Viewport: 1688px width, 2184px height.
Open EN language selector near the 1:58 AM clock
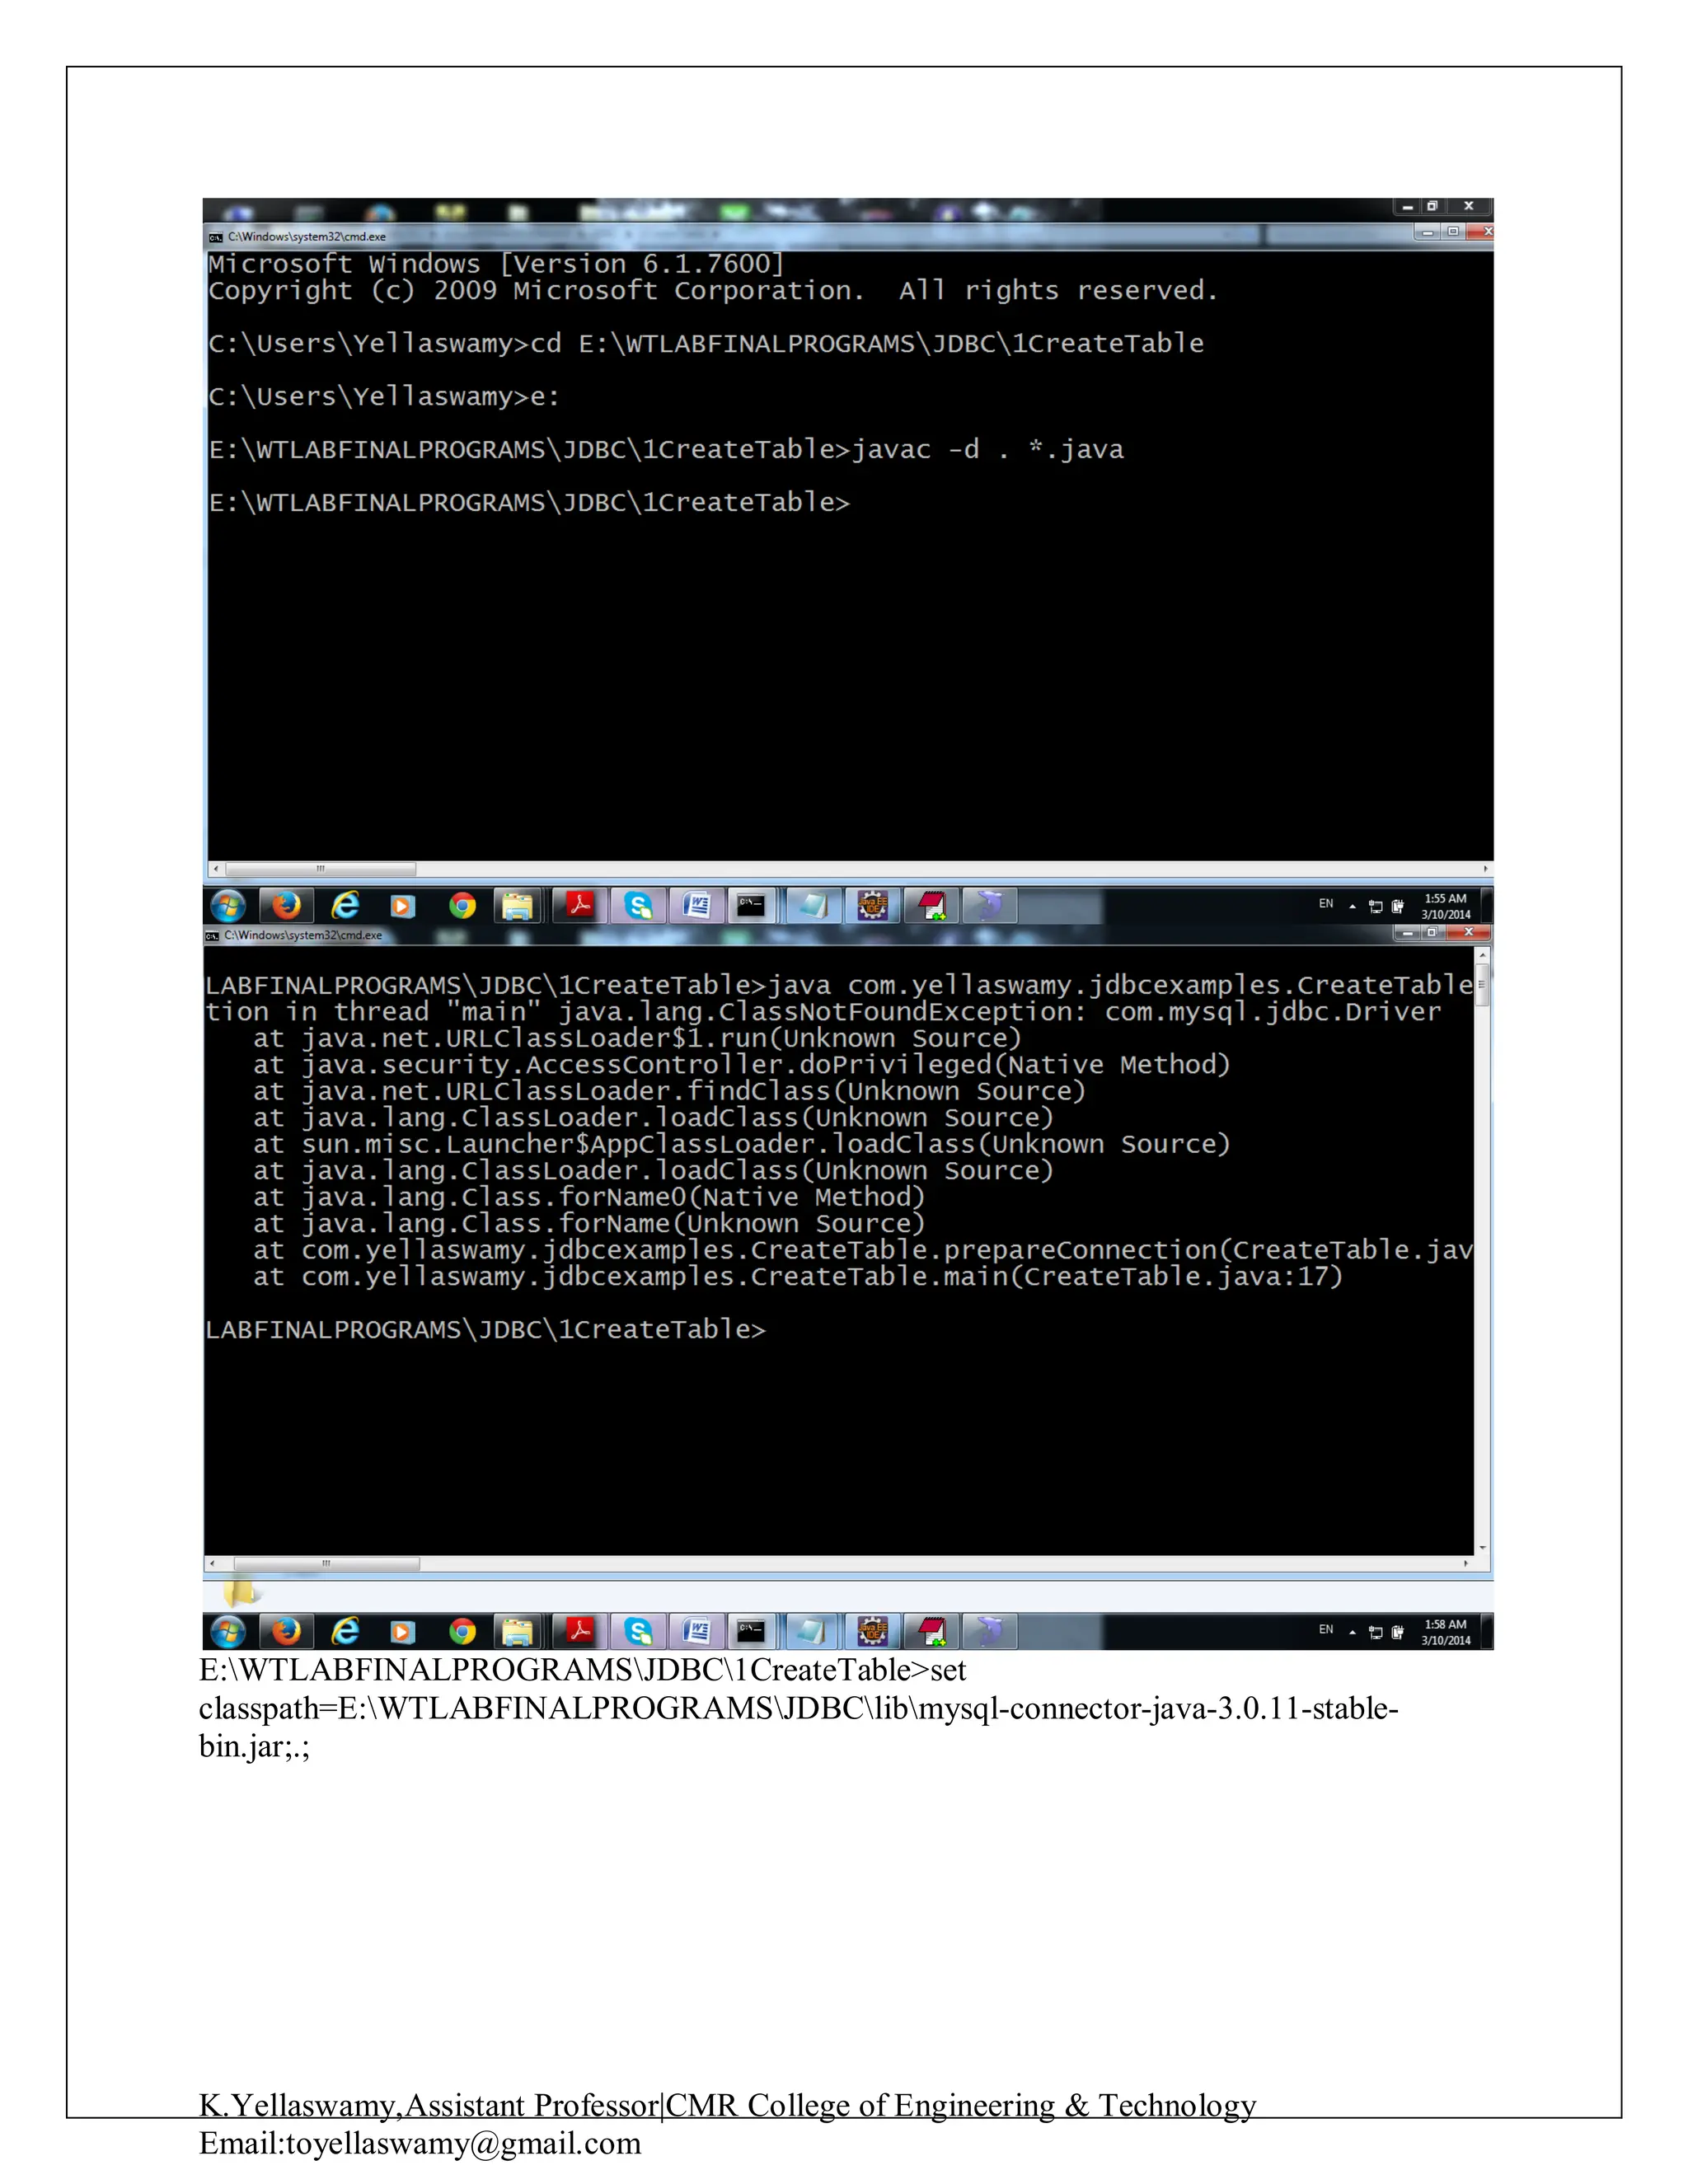pos(1326,1630)
